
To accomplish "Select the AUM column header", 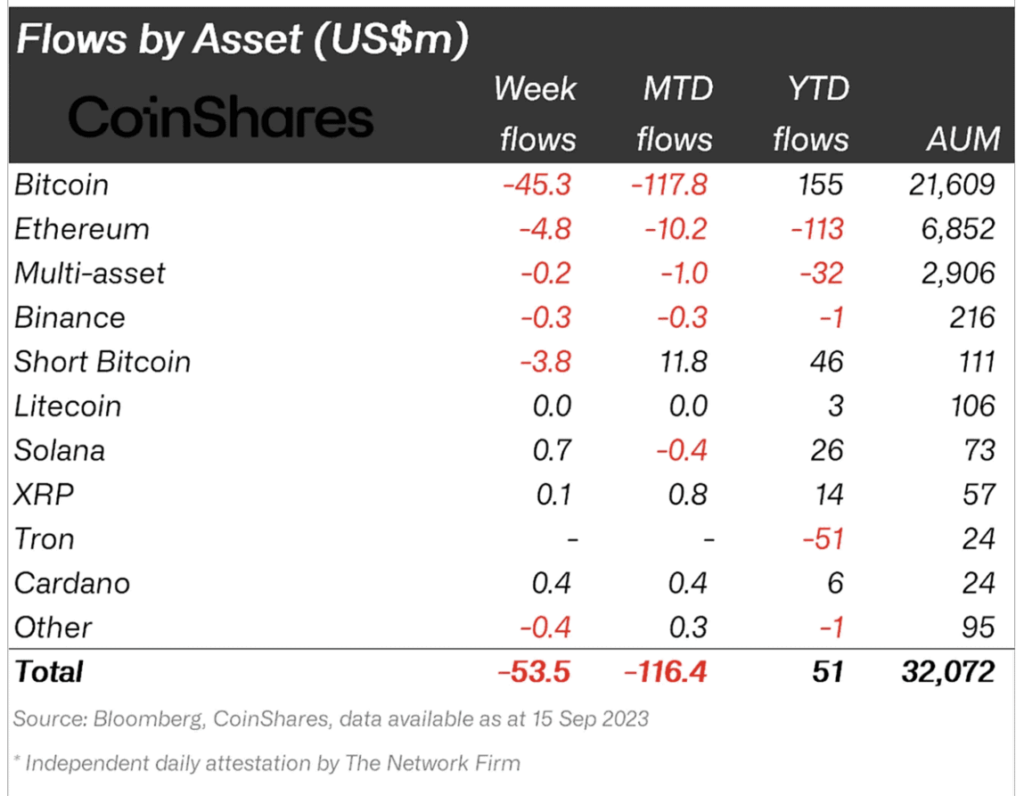I will [963, 139].
